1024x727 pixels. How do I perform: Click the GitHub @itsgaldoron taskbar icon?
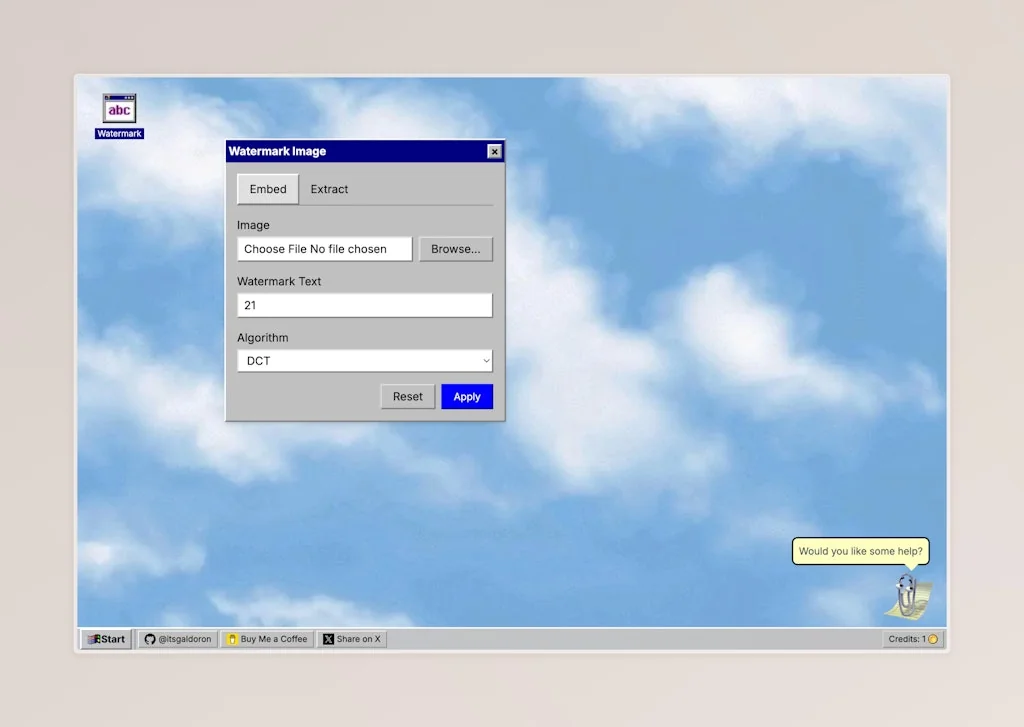pyautogui.click(x=176, y=638)
